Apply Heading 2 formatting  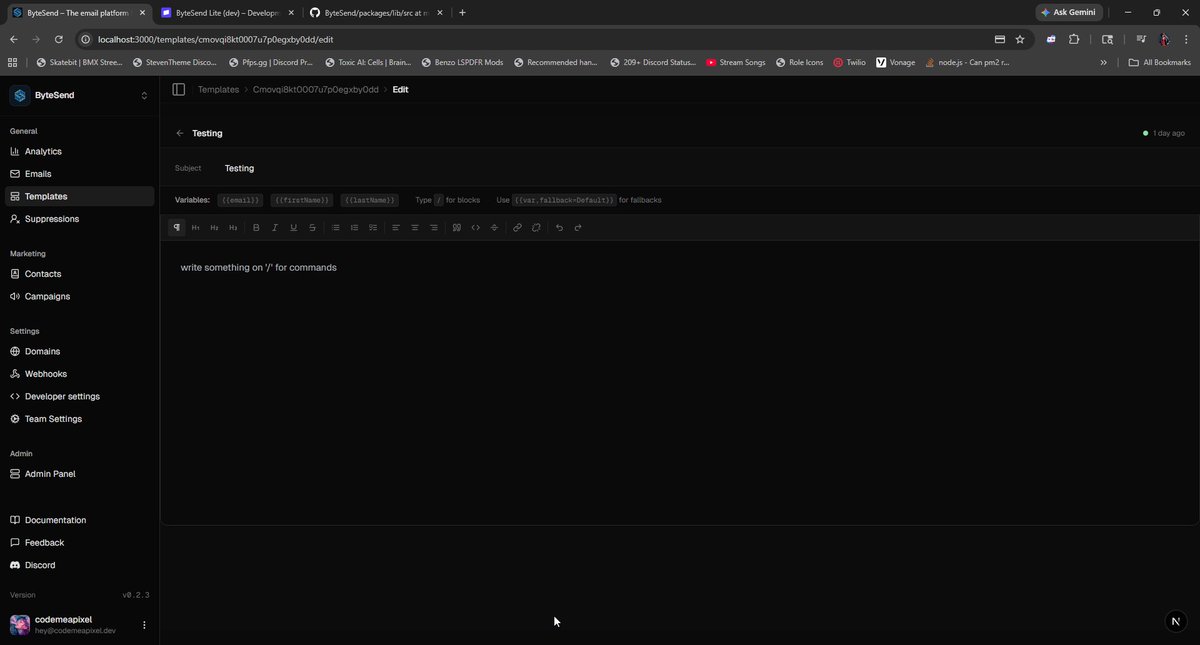coord(214,227)
